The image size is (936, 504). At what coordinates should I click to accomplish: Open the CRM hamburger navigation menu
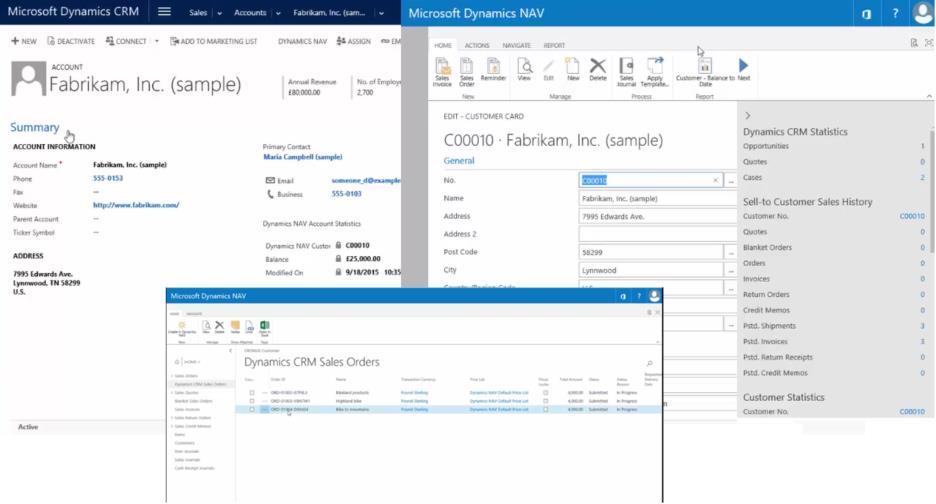(x=164, y=12)
